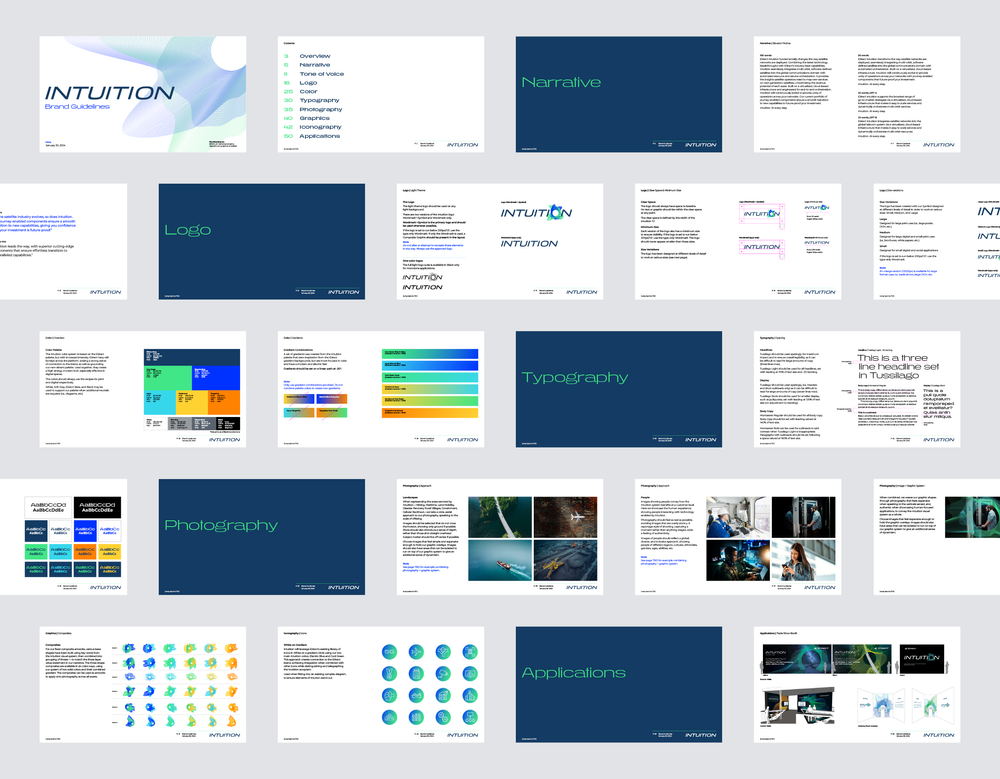Click the man with headset photo
1000x779 pixels.
click(x=738, y=560)
